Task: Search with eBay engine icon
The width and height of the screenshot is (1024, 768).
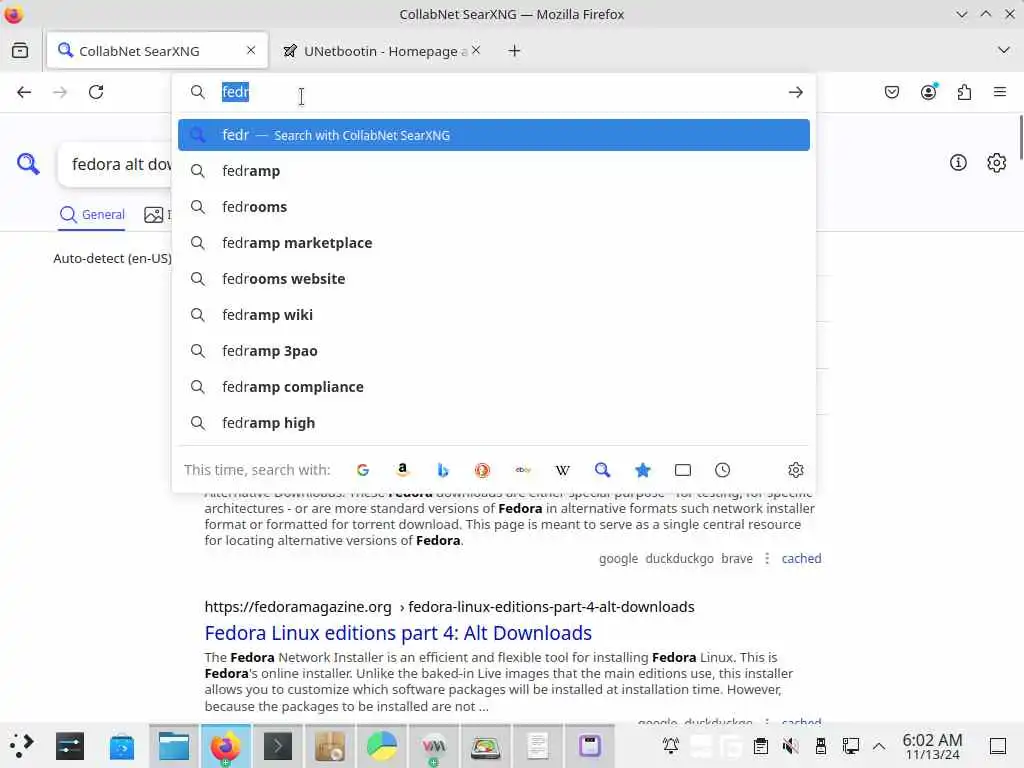Action: click(522, 470)
